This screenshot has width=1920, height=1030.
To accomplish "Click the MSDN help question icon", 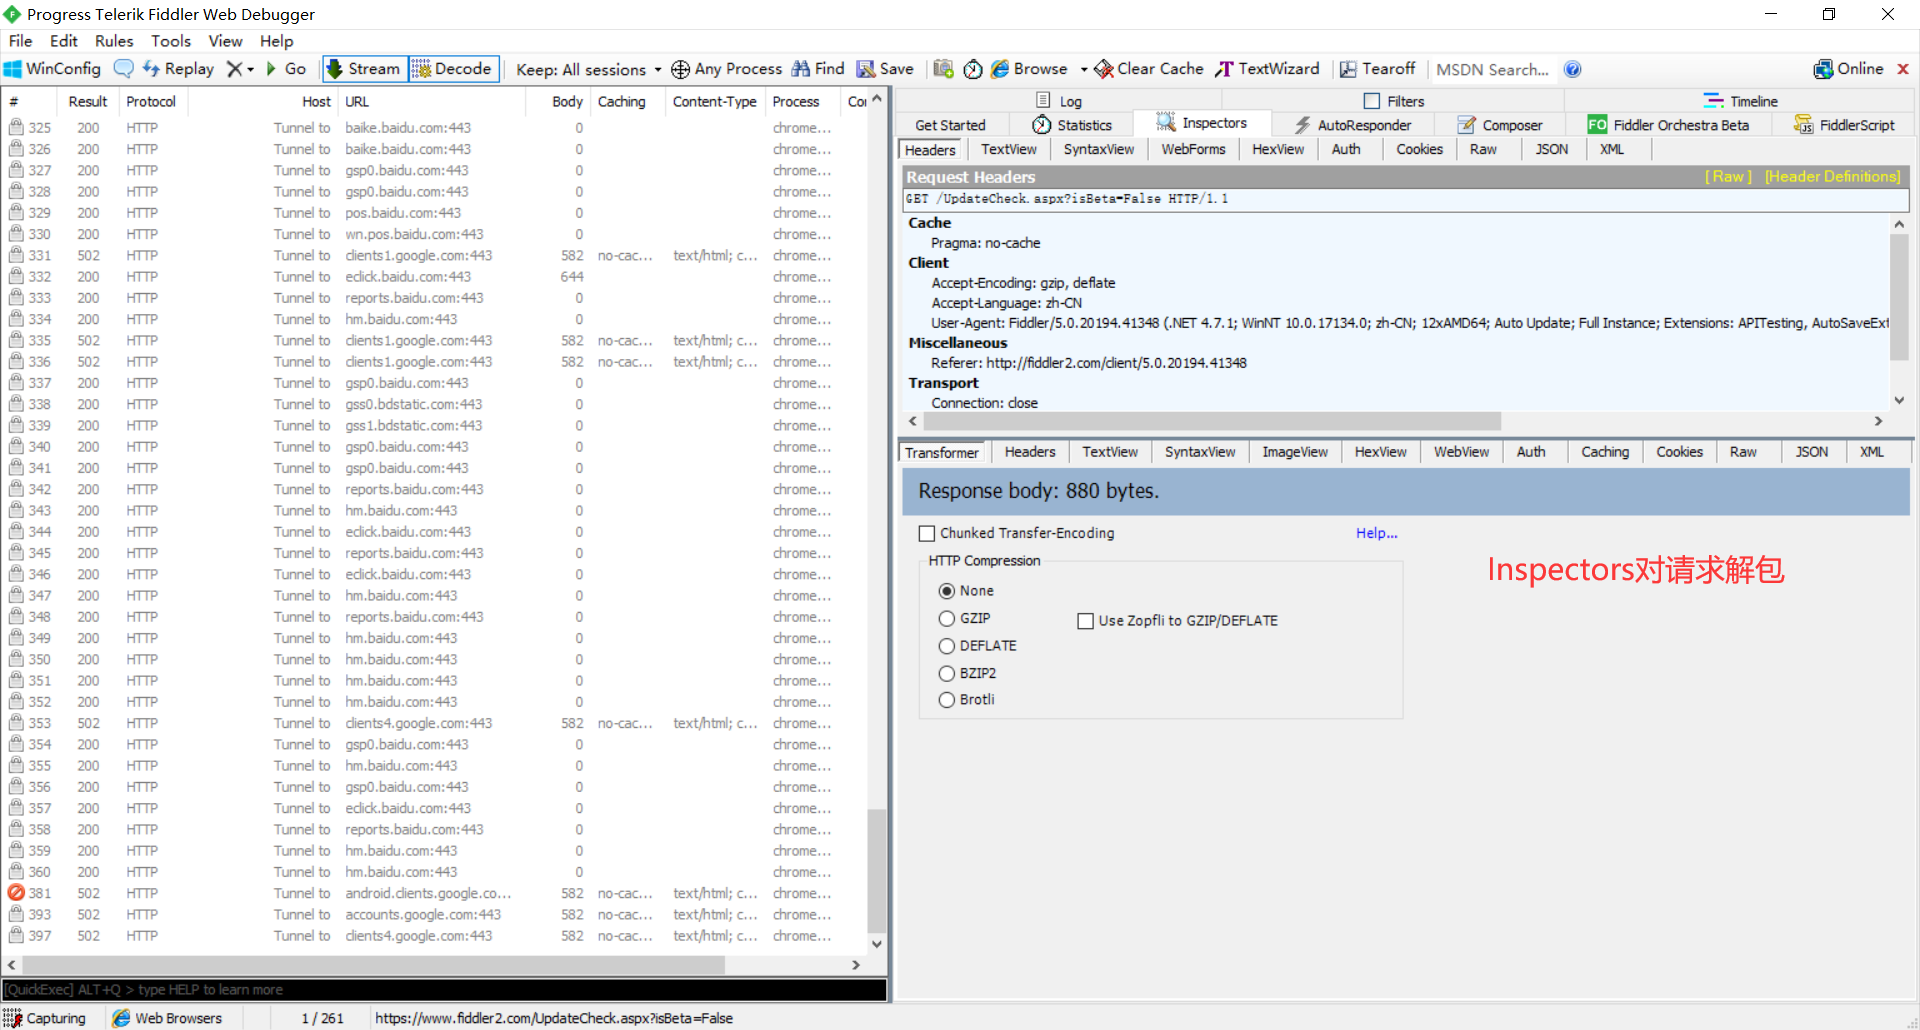I will click(1573, 69).
